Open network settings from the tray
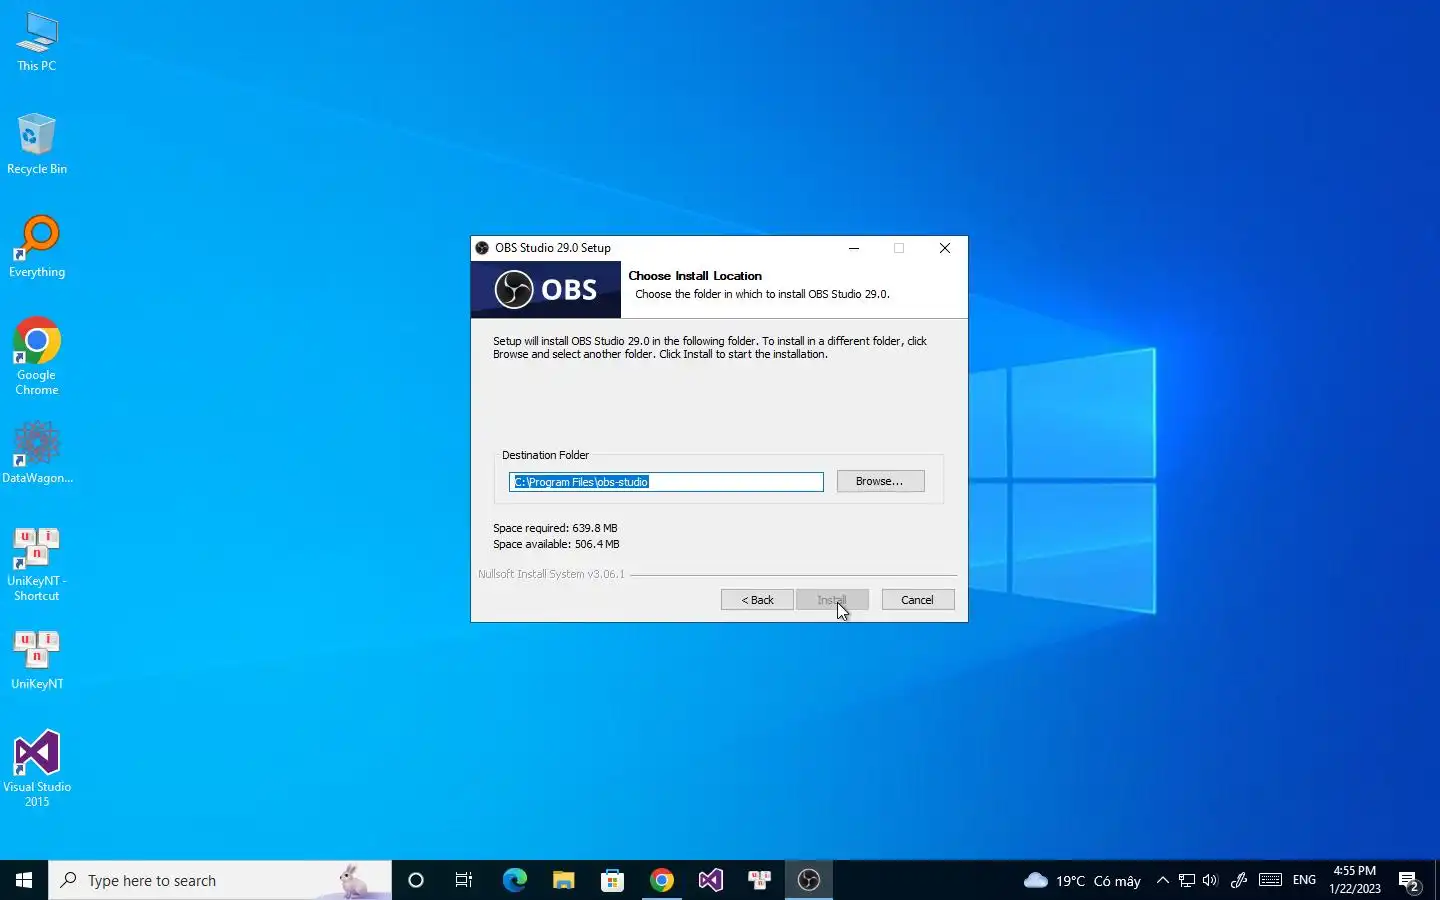Image resolution: width=1440 pixels, height=900 pixels. pos(1186,880)
